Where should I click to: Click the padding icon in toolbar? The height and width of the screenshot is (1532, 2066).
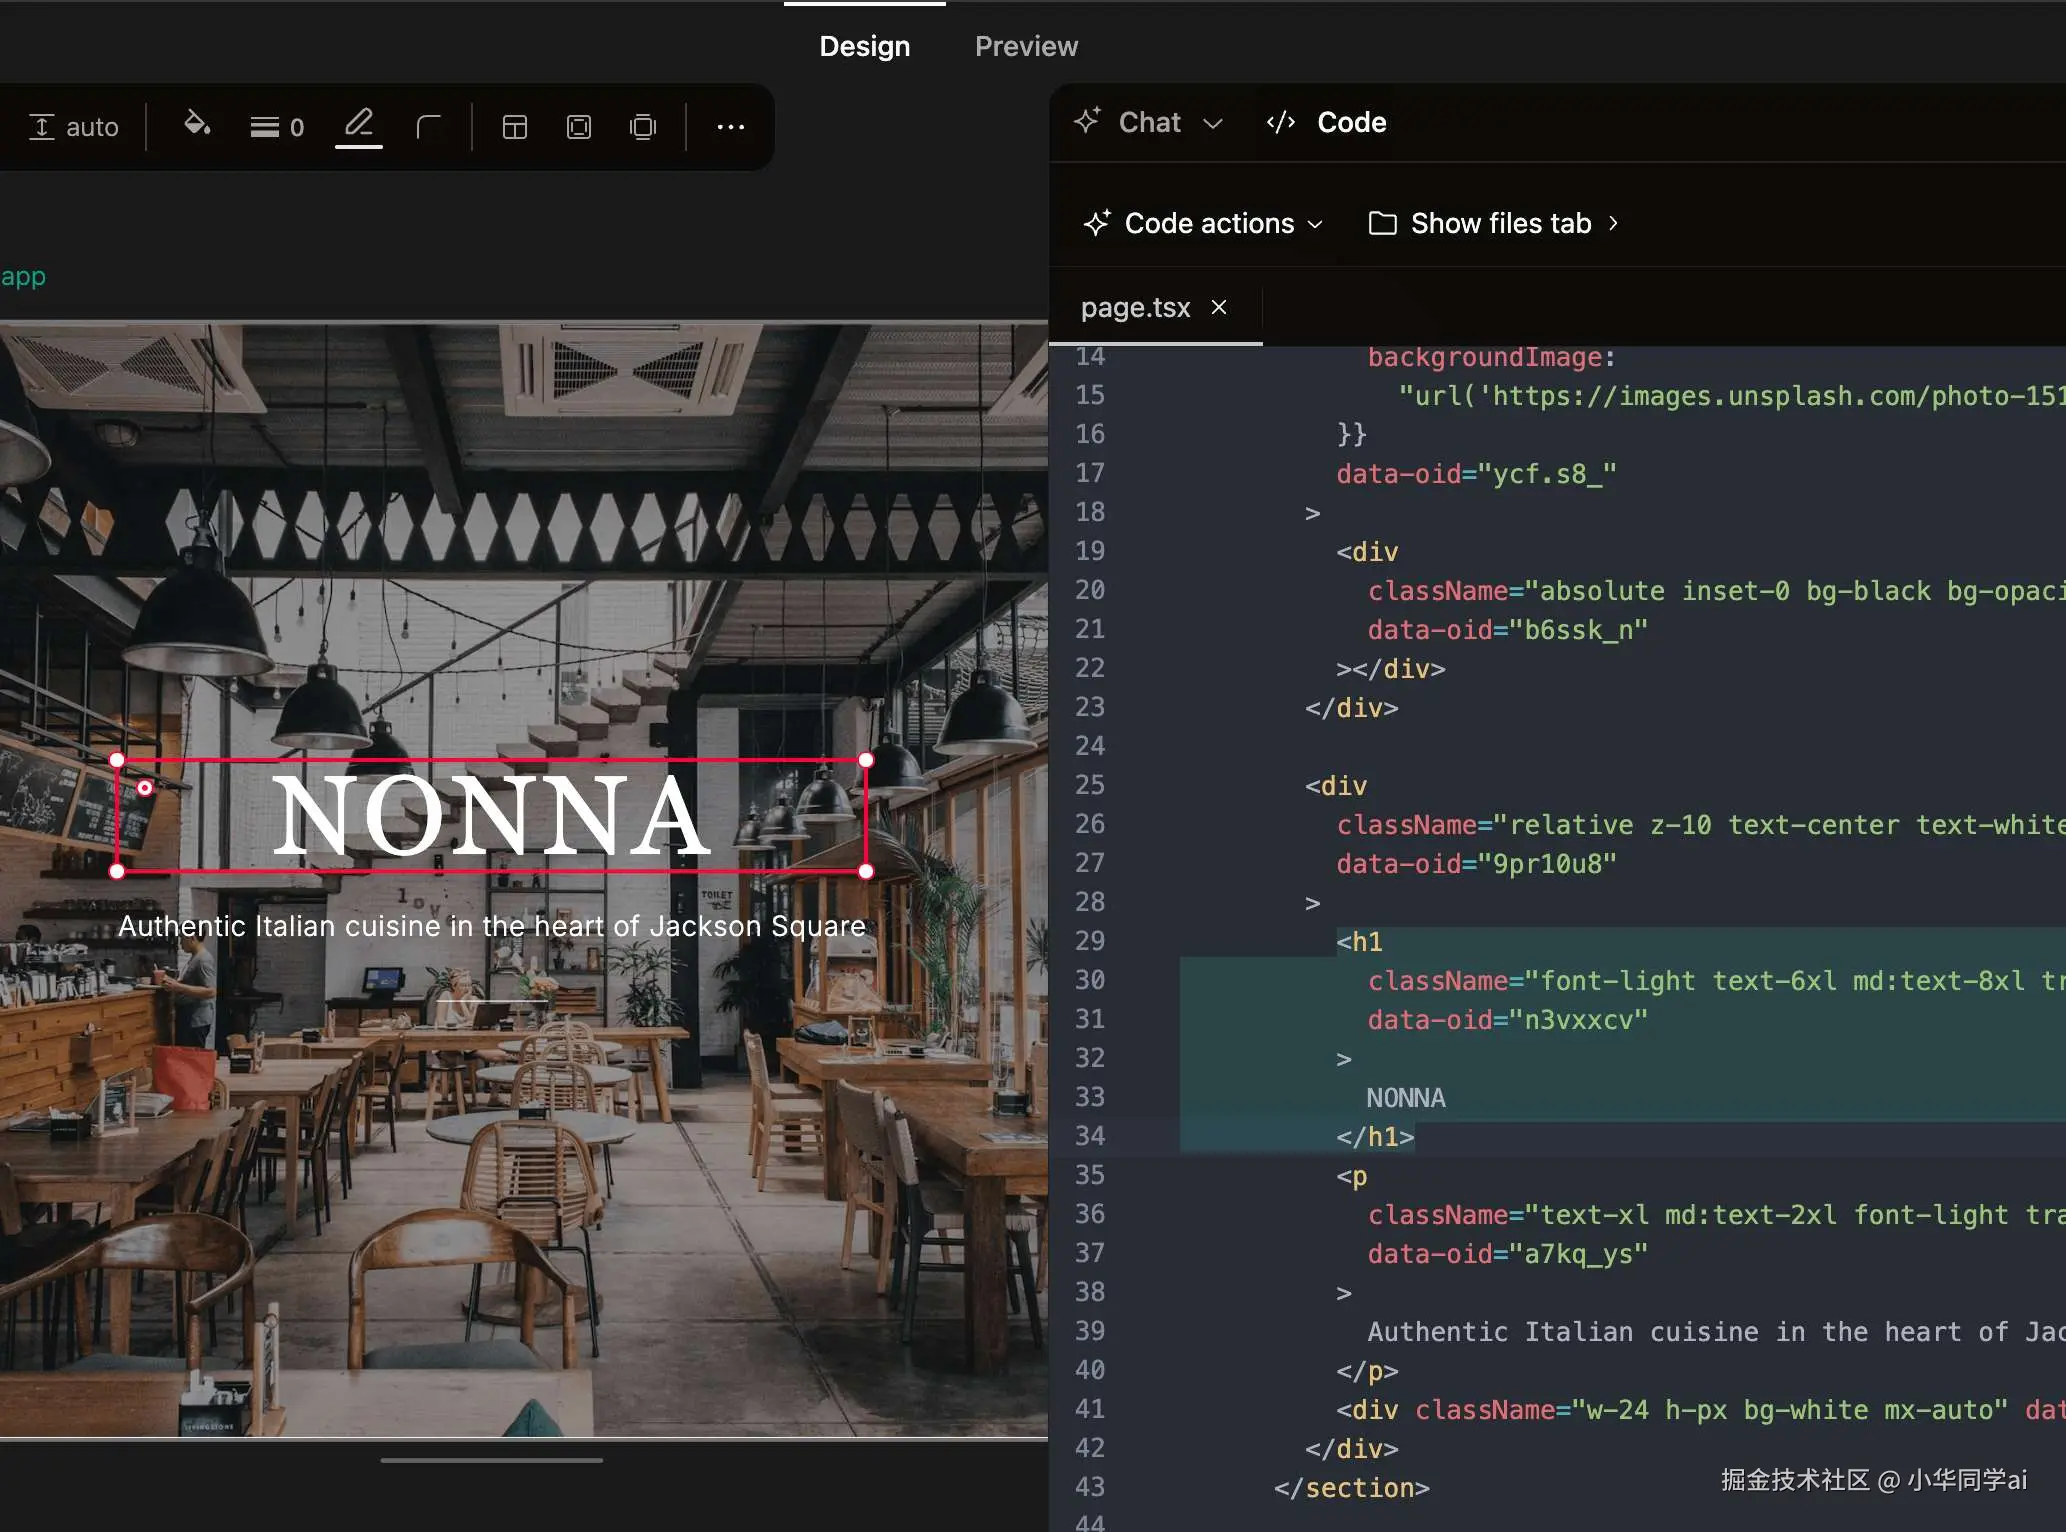[578, 127]
